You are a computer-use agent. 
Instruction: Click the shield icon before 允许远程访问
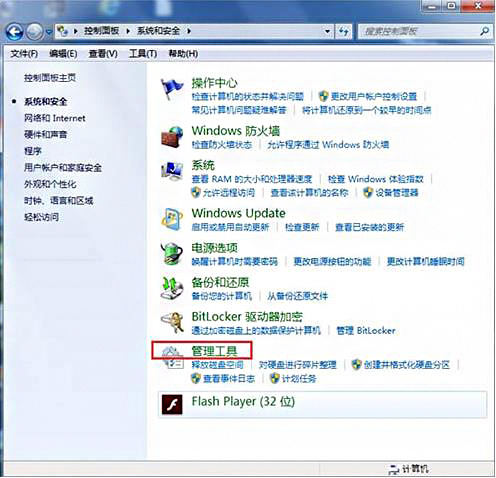click(196, 192)
